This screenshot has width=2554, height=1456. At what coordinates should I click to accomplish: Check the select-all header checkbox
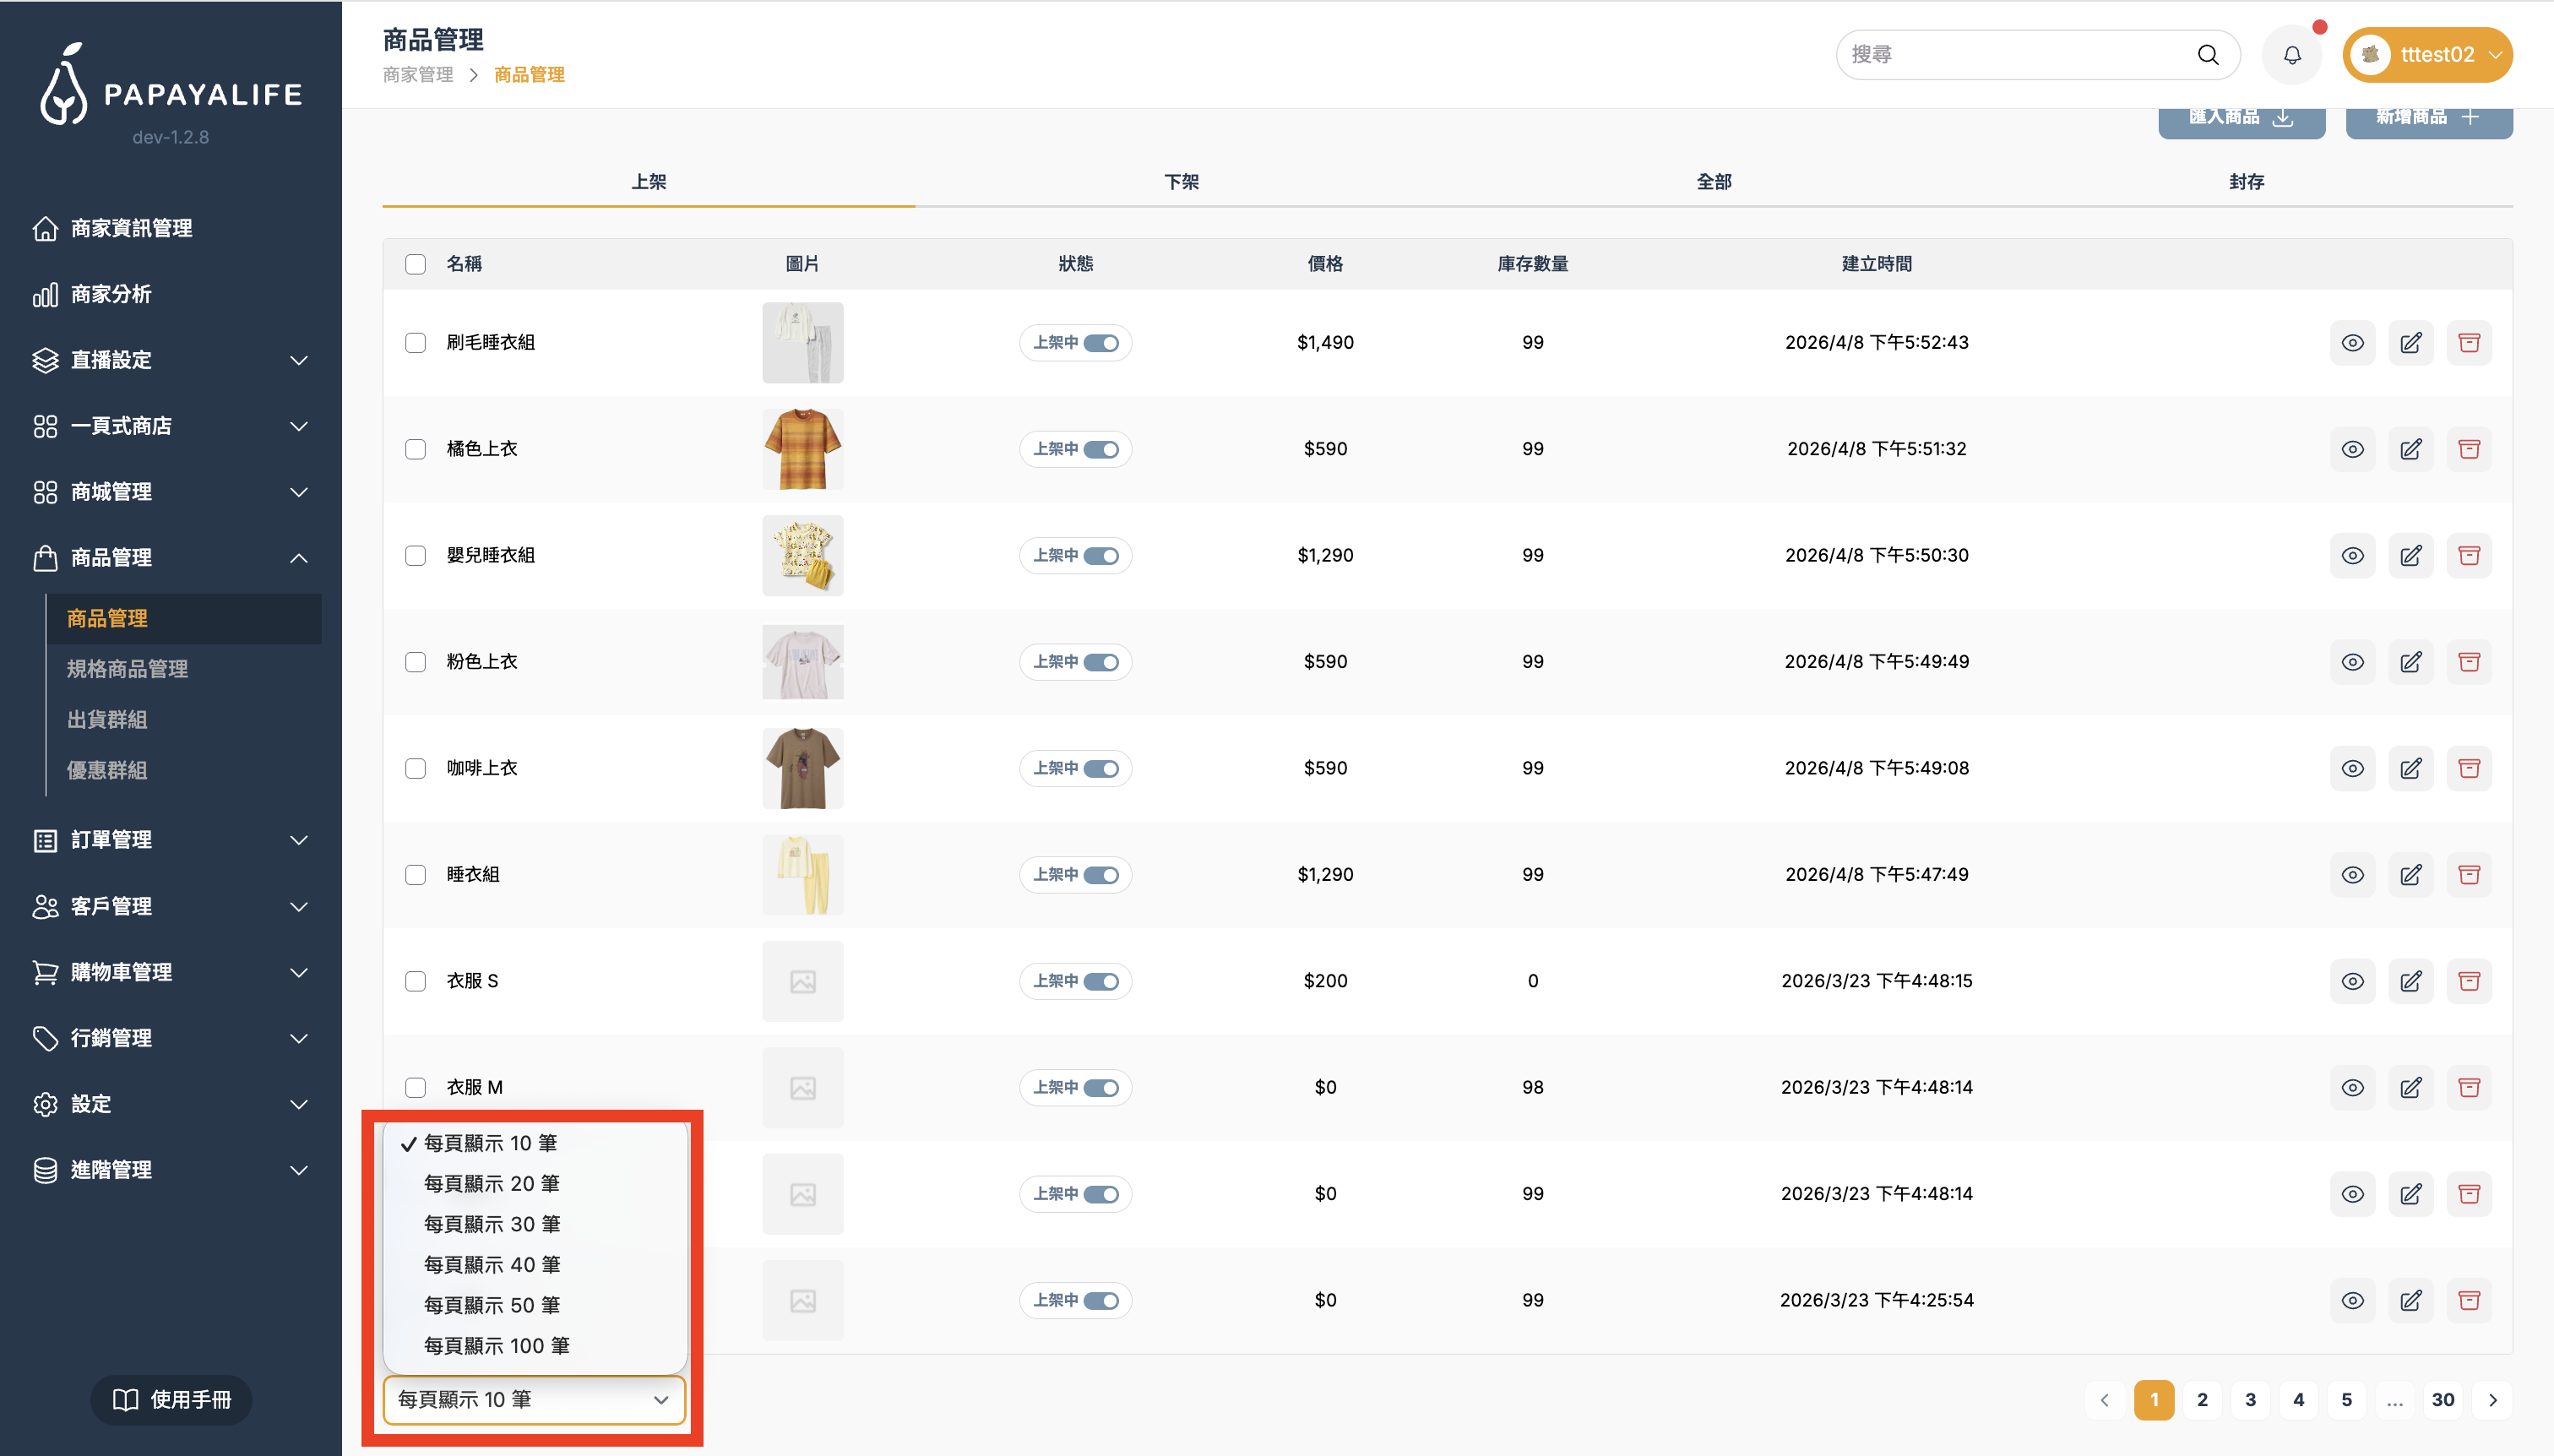415,264
